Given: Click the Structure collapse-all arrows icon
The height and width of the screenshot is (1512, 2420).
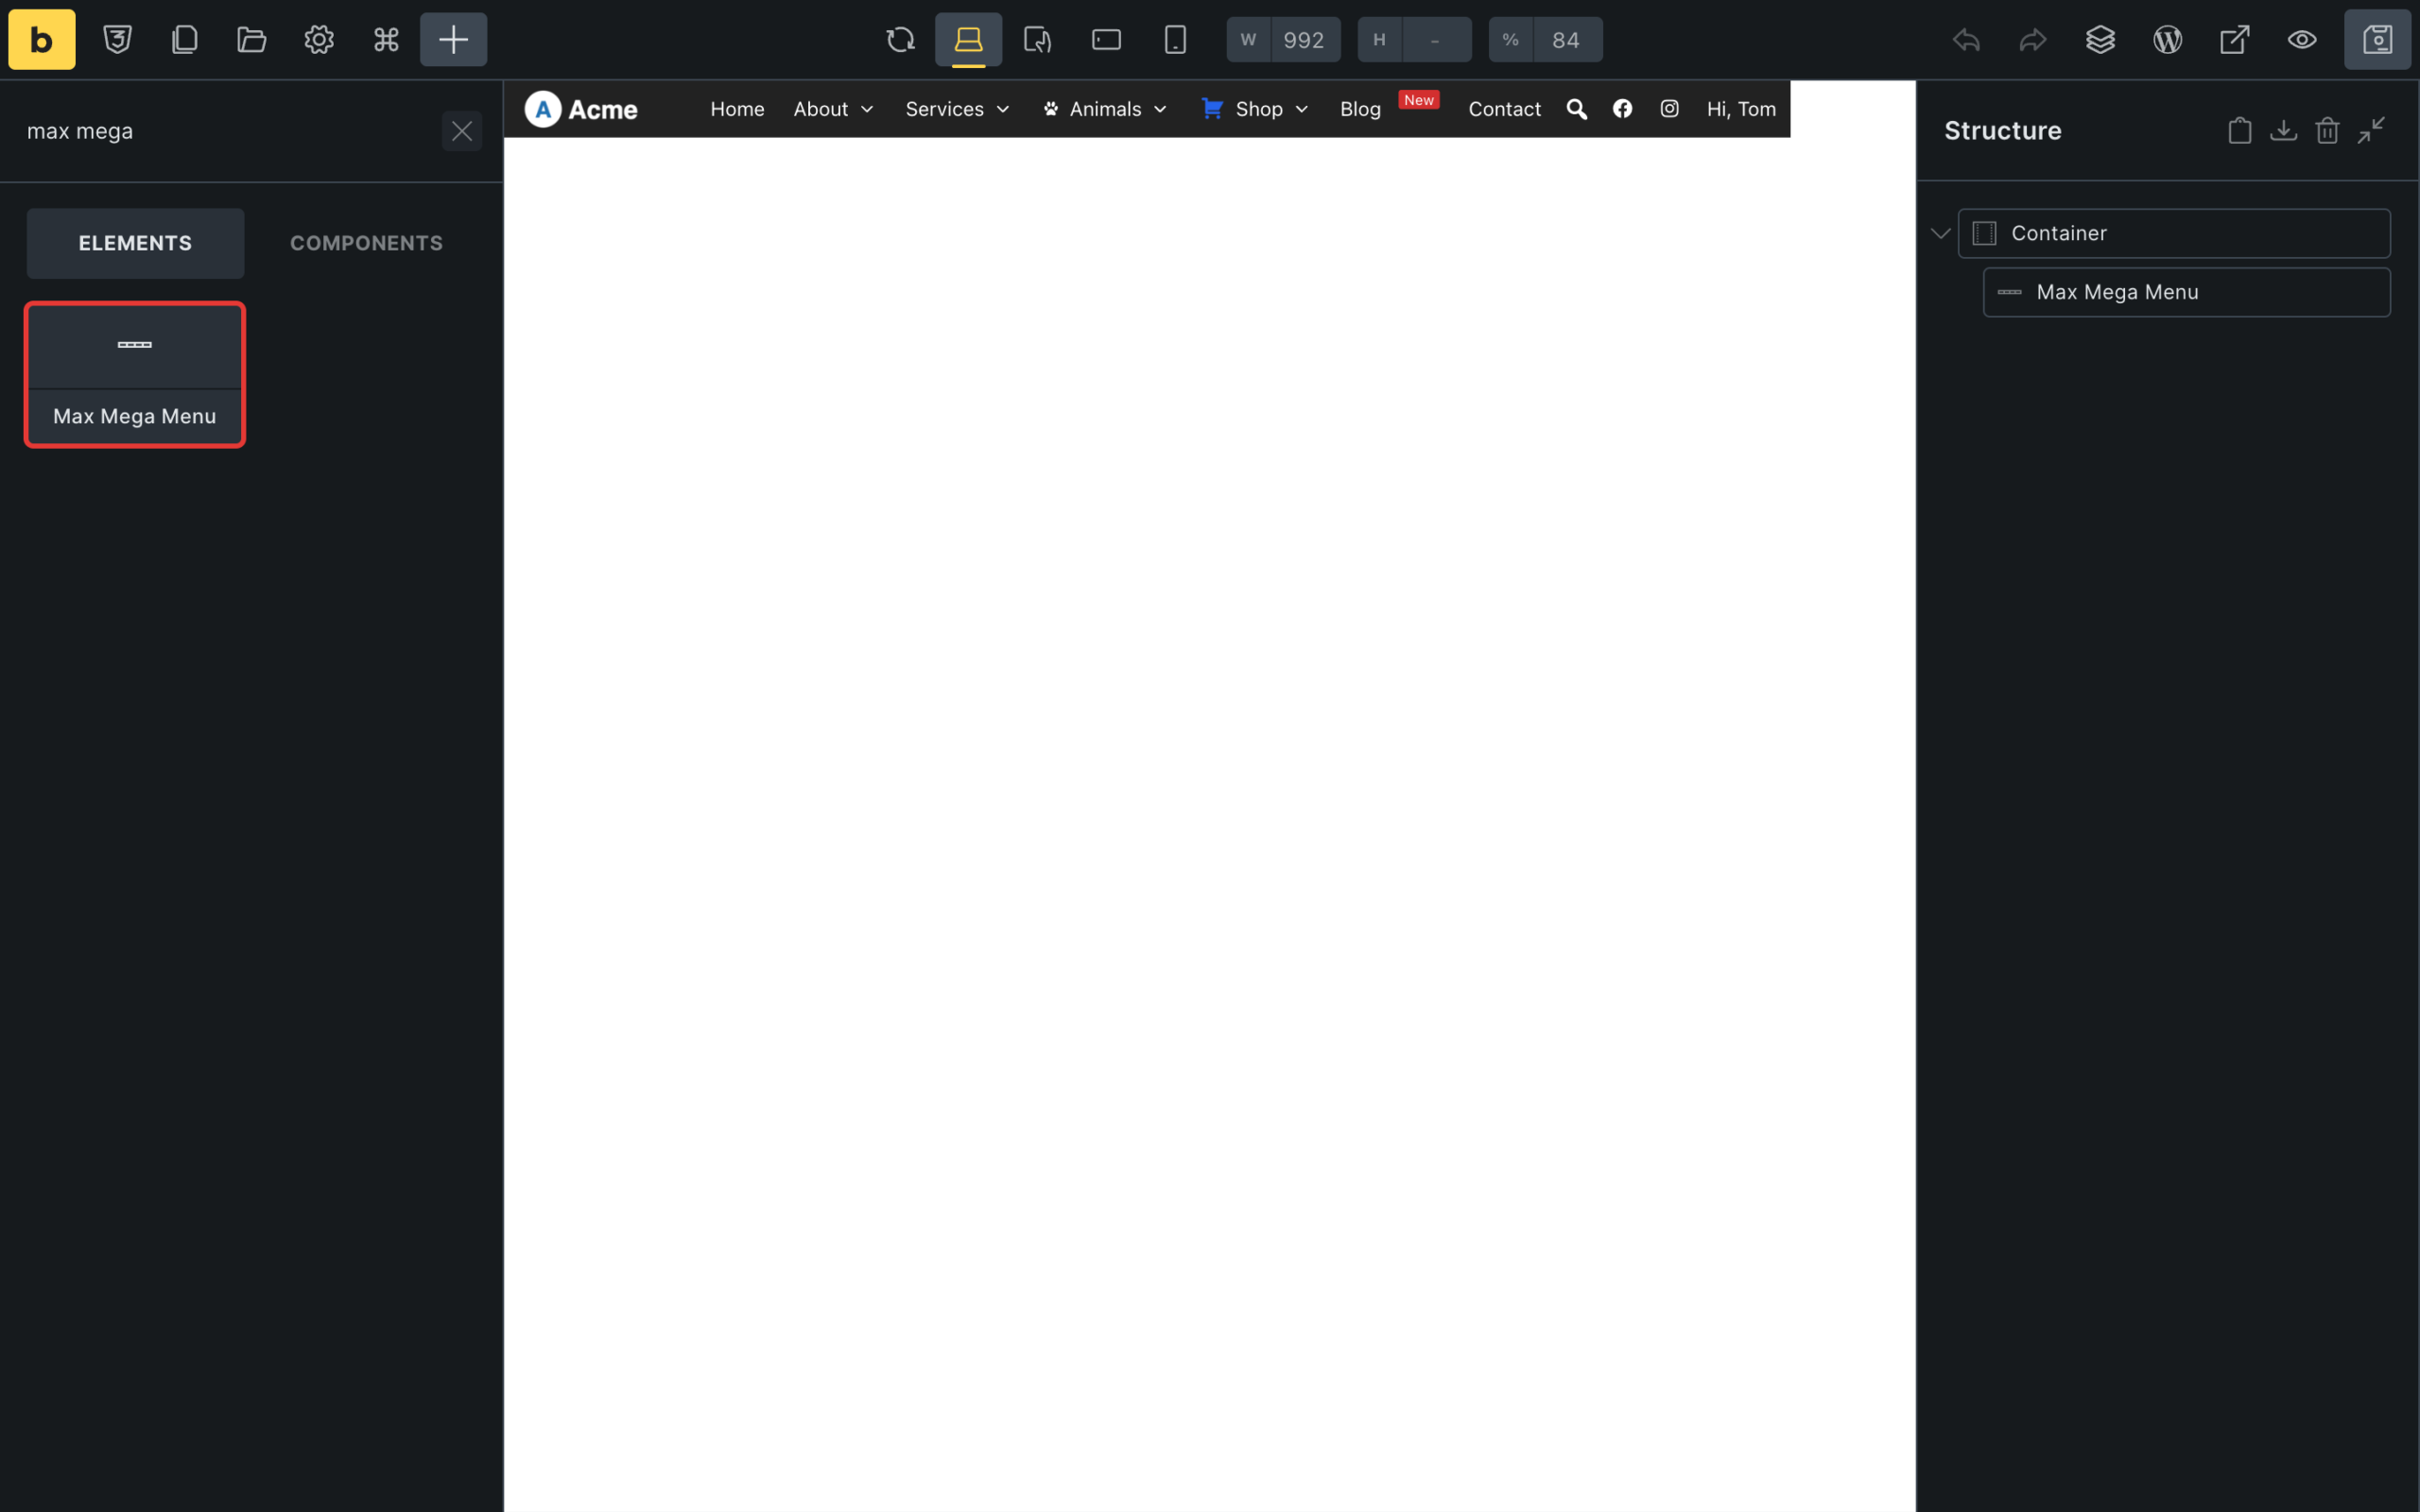Looking at the screenshot, I should click(2372, 131).
